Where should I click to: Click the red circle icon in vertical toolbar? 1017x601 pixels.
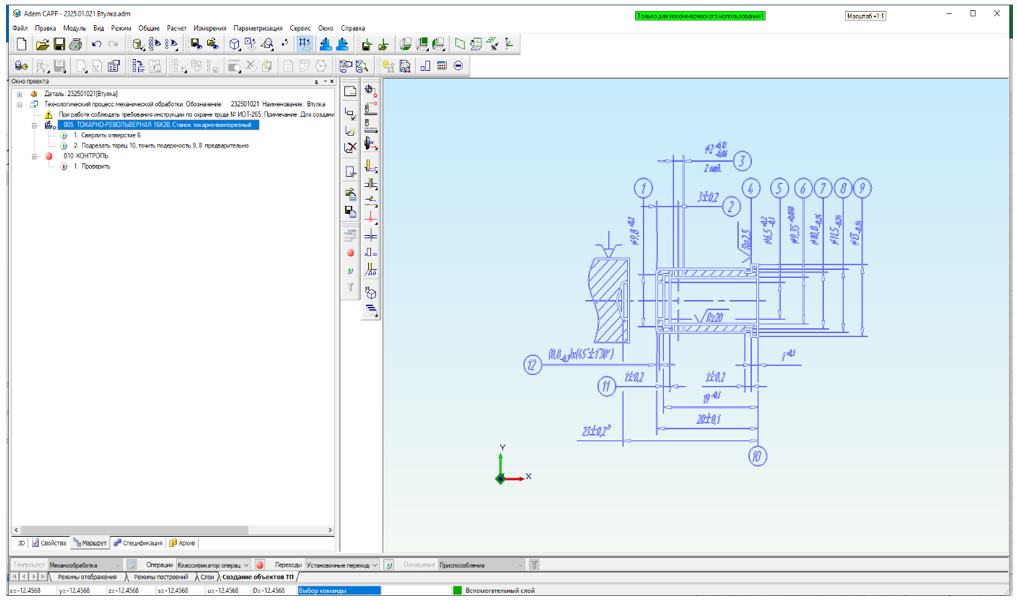coord(351,253)
